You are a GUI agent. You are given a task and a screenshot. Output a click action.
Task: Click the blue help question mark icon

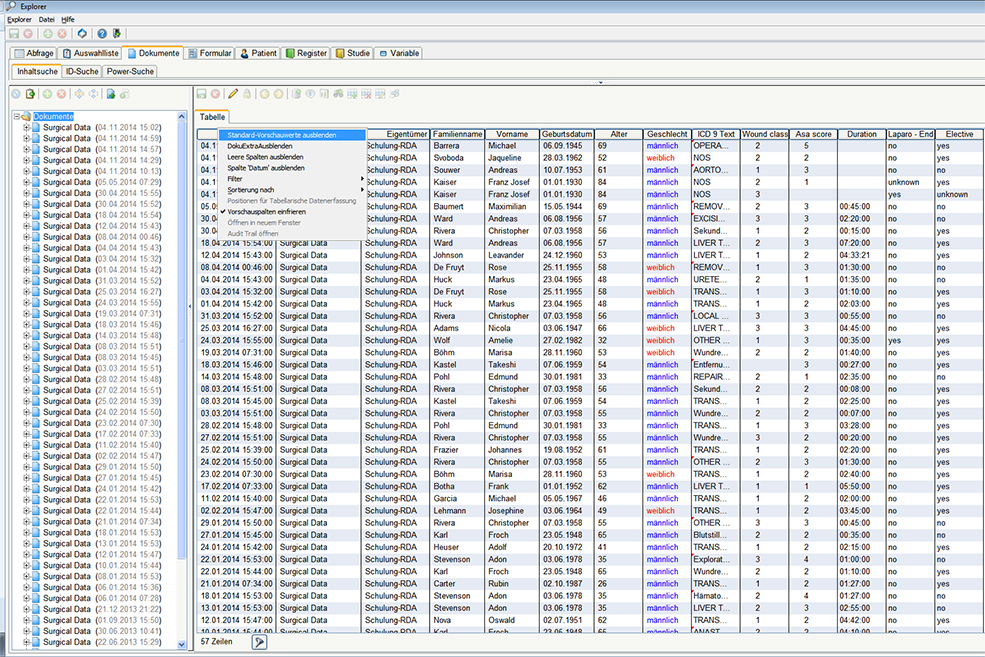point(101,33)
